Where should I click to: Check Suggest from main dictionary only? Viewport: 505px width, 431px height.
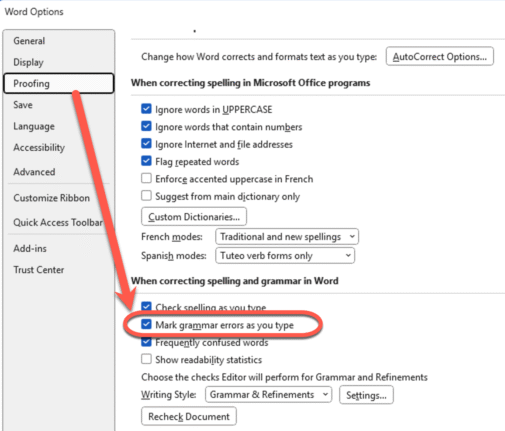(x=146, y=196)
